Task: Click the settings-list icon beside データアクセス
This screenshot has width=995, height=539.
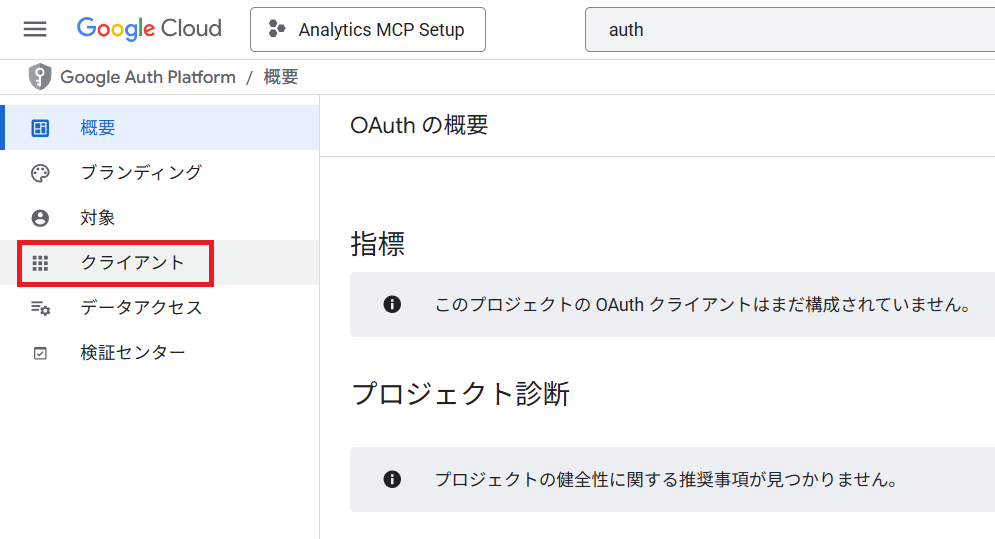Action: (40, 308)
